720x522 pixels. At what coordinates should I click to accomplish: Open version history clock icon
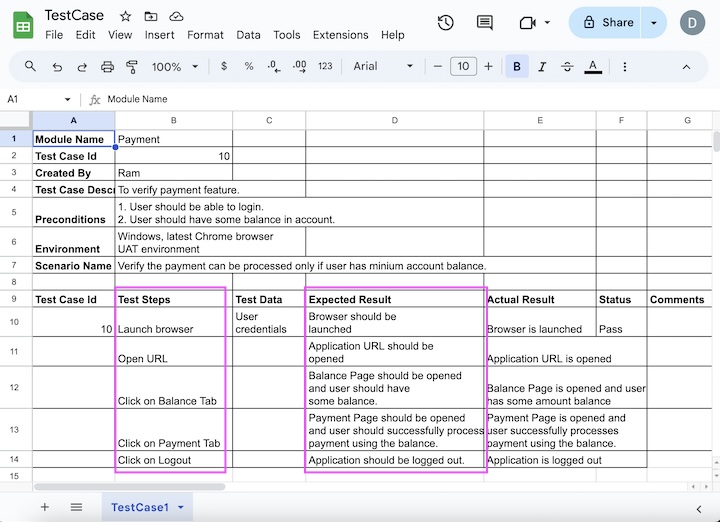click(x=446, y=22)
